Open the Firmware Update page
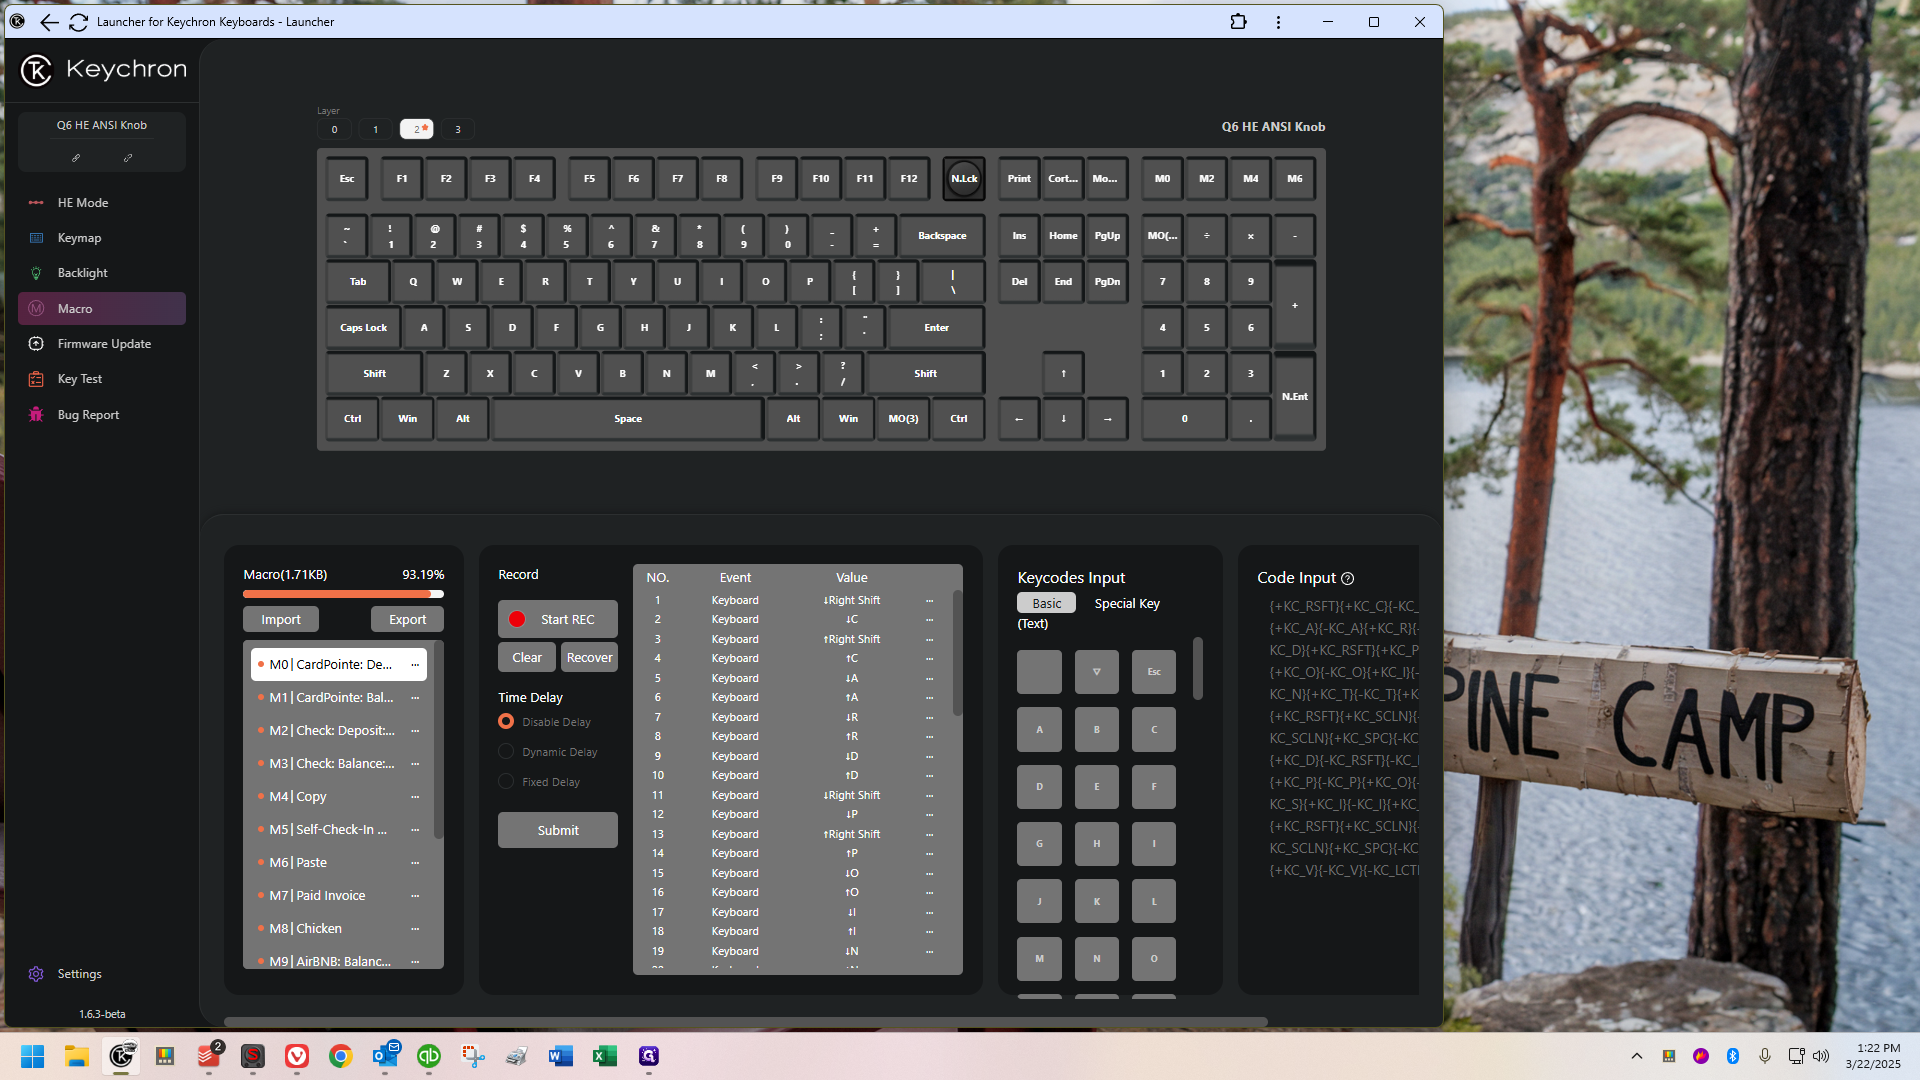The width and height of the screenshot is (1920, 1080). 104,344
